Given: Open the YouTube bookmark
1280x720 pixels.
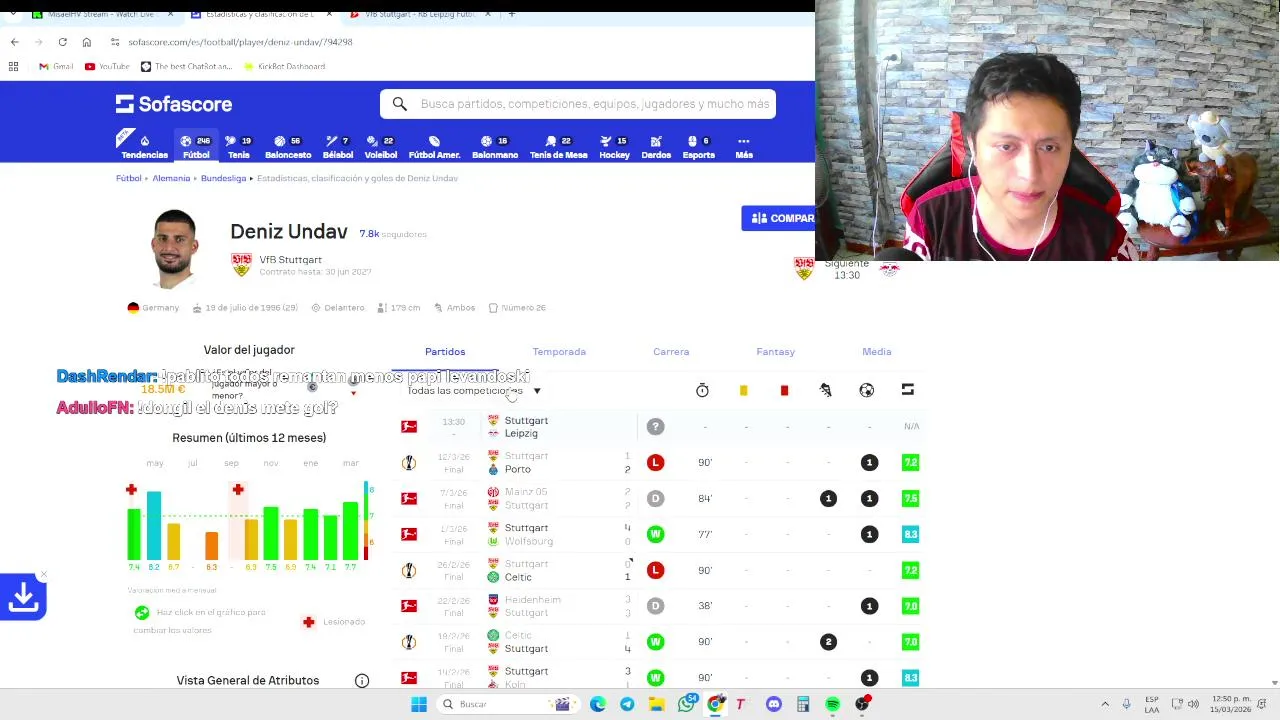Looking at the screenshot, I should click(107, 66).
